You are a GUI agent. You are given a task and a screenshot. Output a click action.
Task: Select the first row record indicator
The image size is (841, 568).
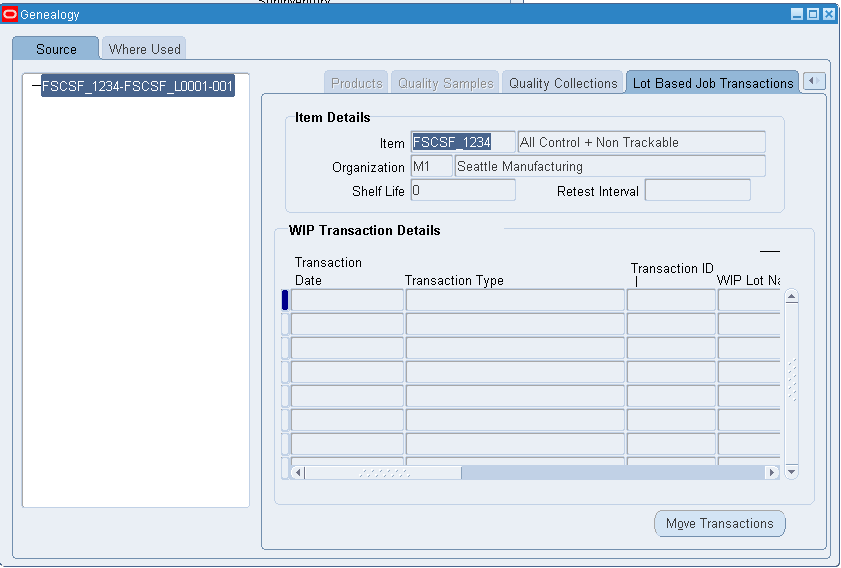(x=285, y=300)
